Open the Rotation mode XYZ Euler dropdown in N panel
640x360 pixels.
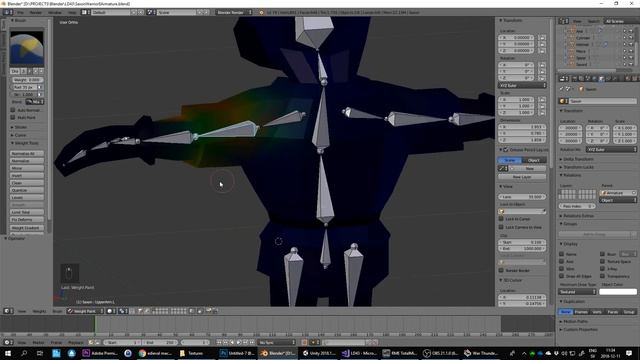pos(522,85)
